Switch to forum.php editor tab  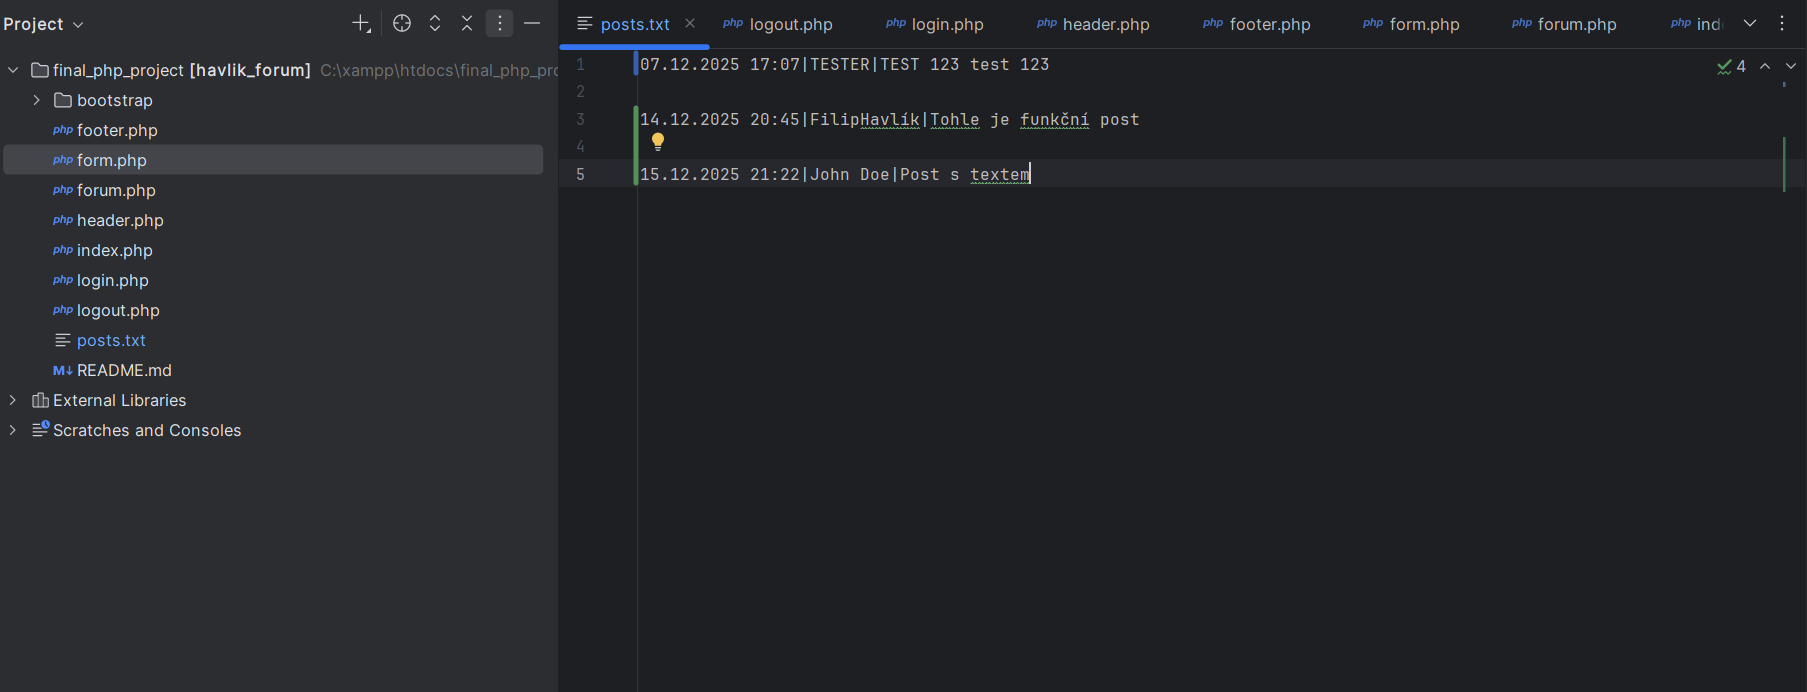coord(1564,24)
